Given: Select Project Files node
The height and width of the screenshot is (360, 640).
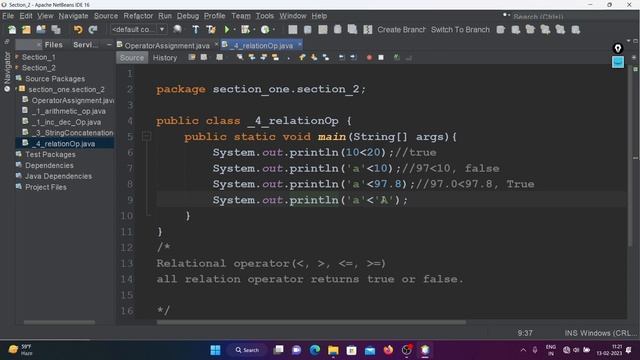Looking at the screenshot, I should click(46, 187).
